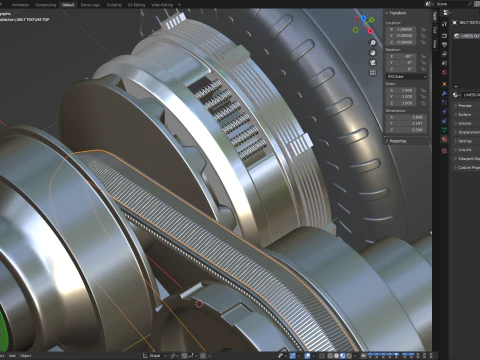480x360 pixels.
Task: Open the Output properties printer icon
Action: point(444,44)
